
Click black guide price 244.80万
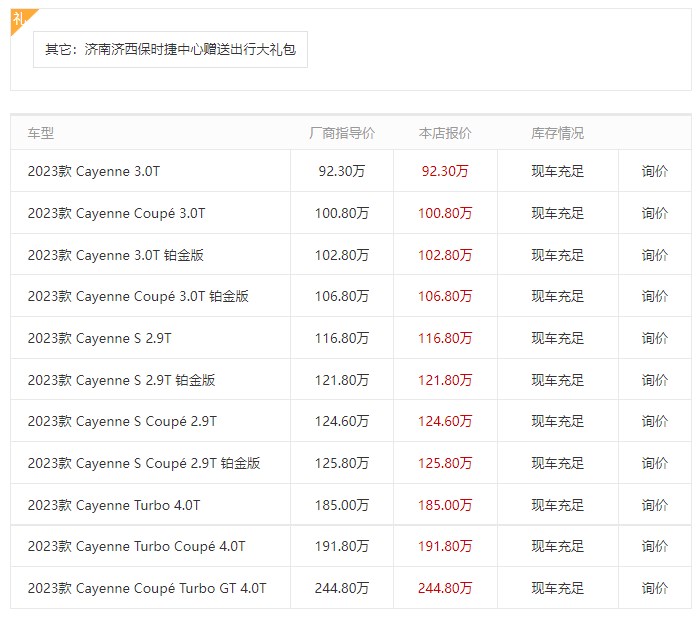pyautogui.click(x=342, y=588)
